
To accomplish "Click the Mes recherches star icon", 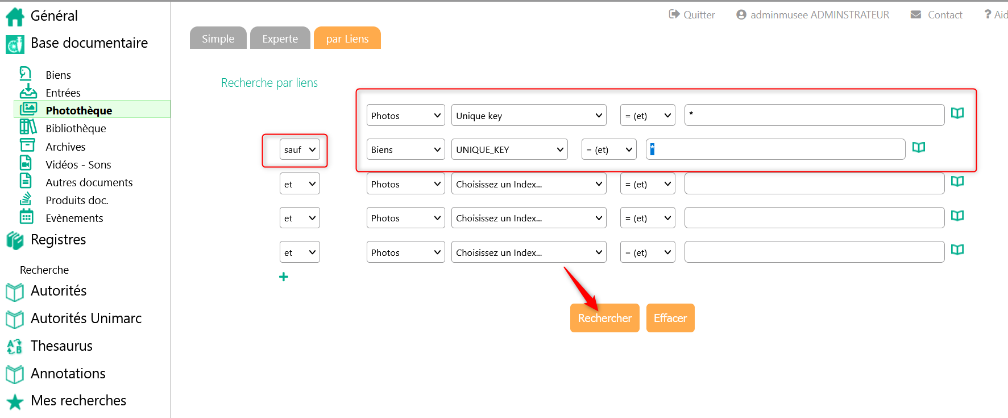I will click(15, 401).
